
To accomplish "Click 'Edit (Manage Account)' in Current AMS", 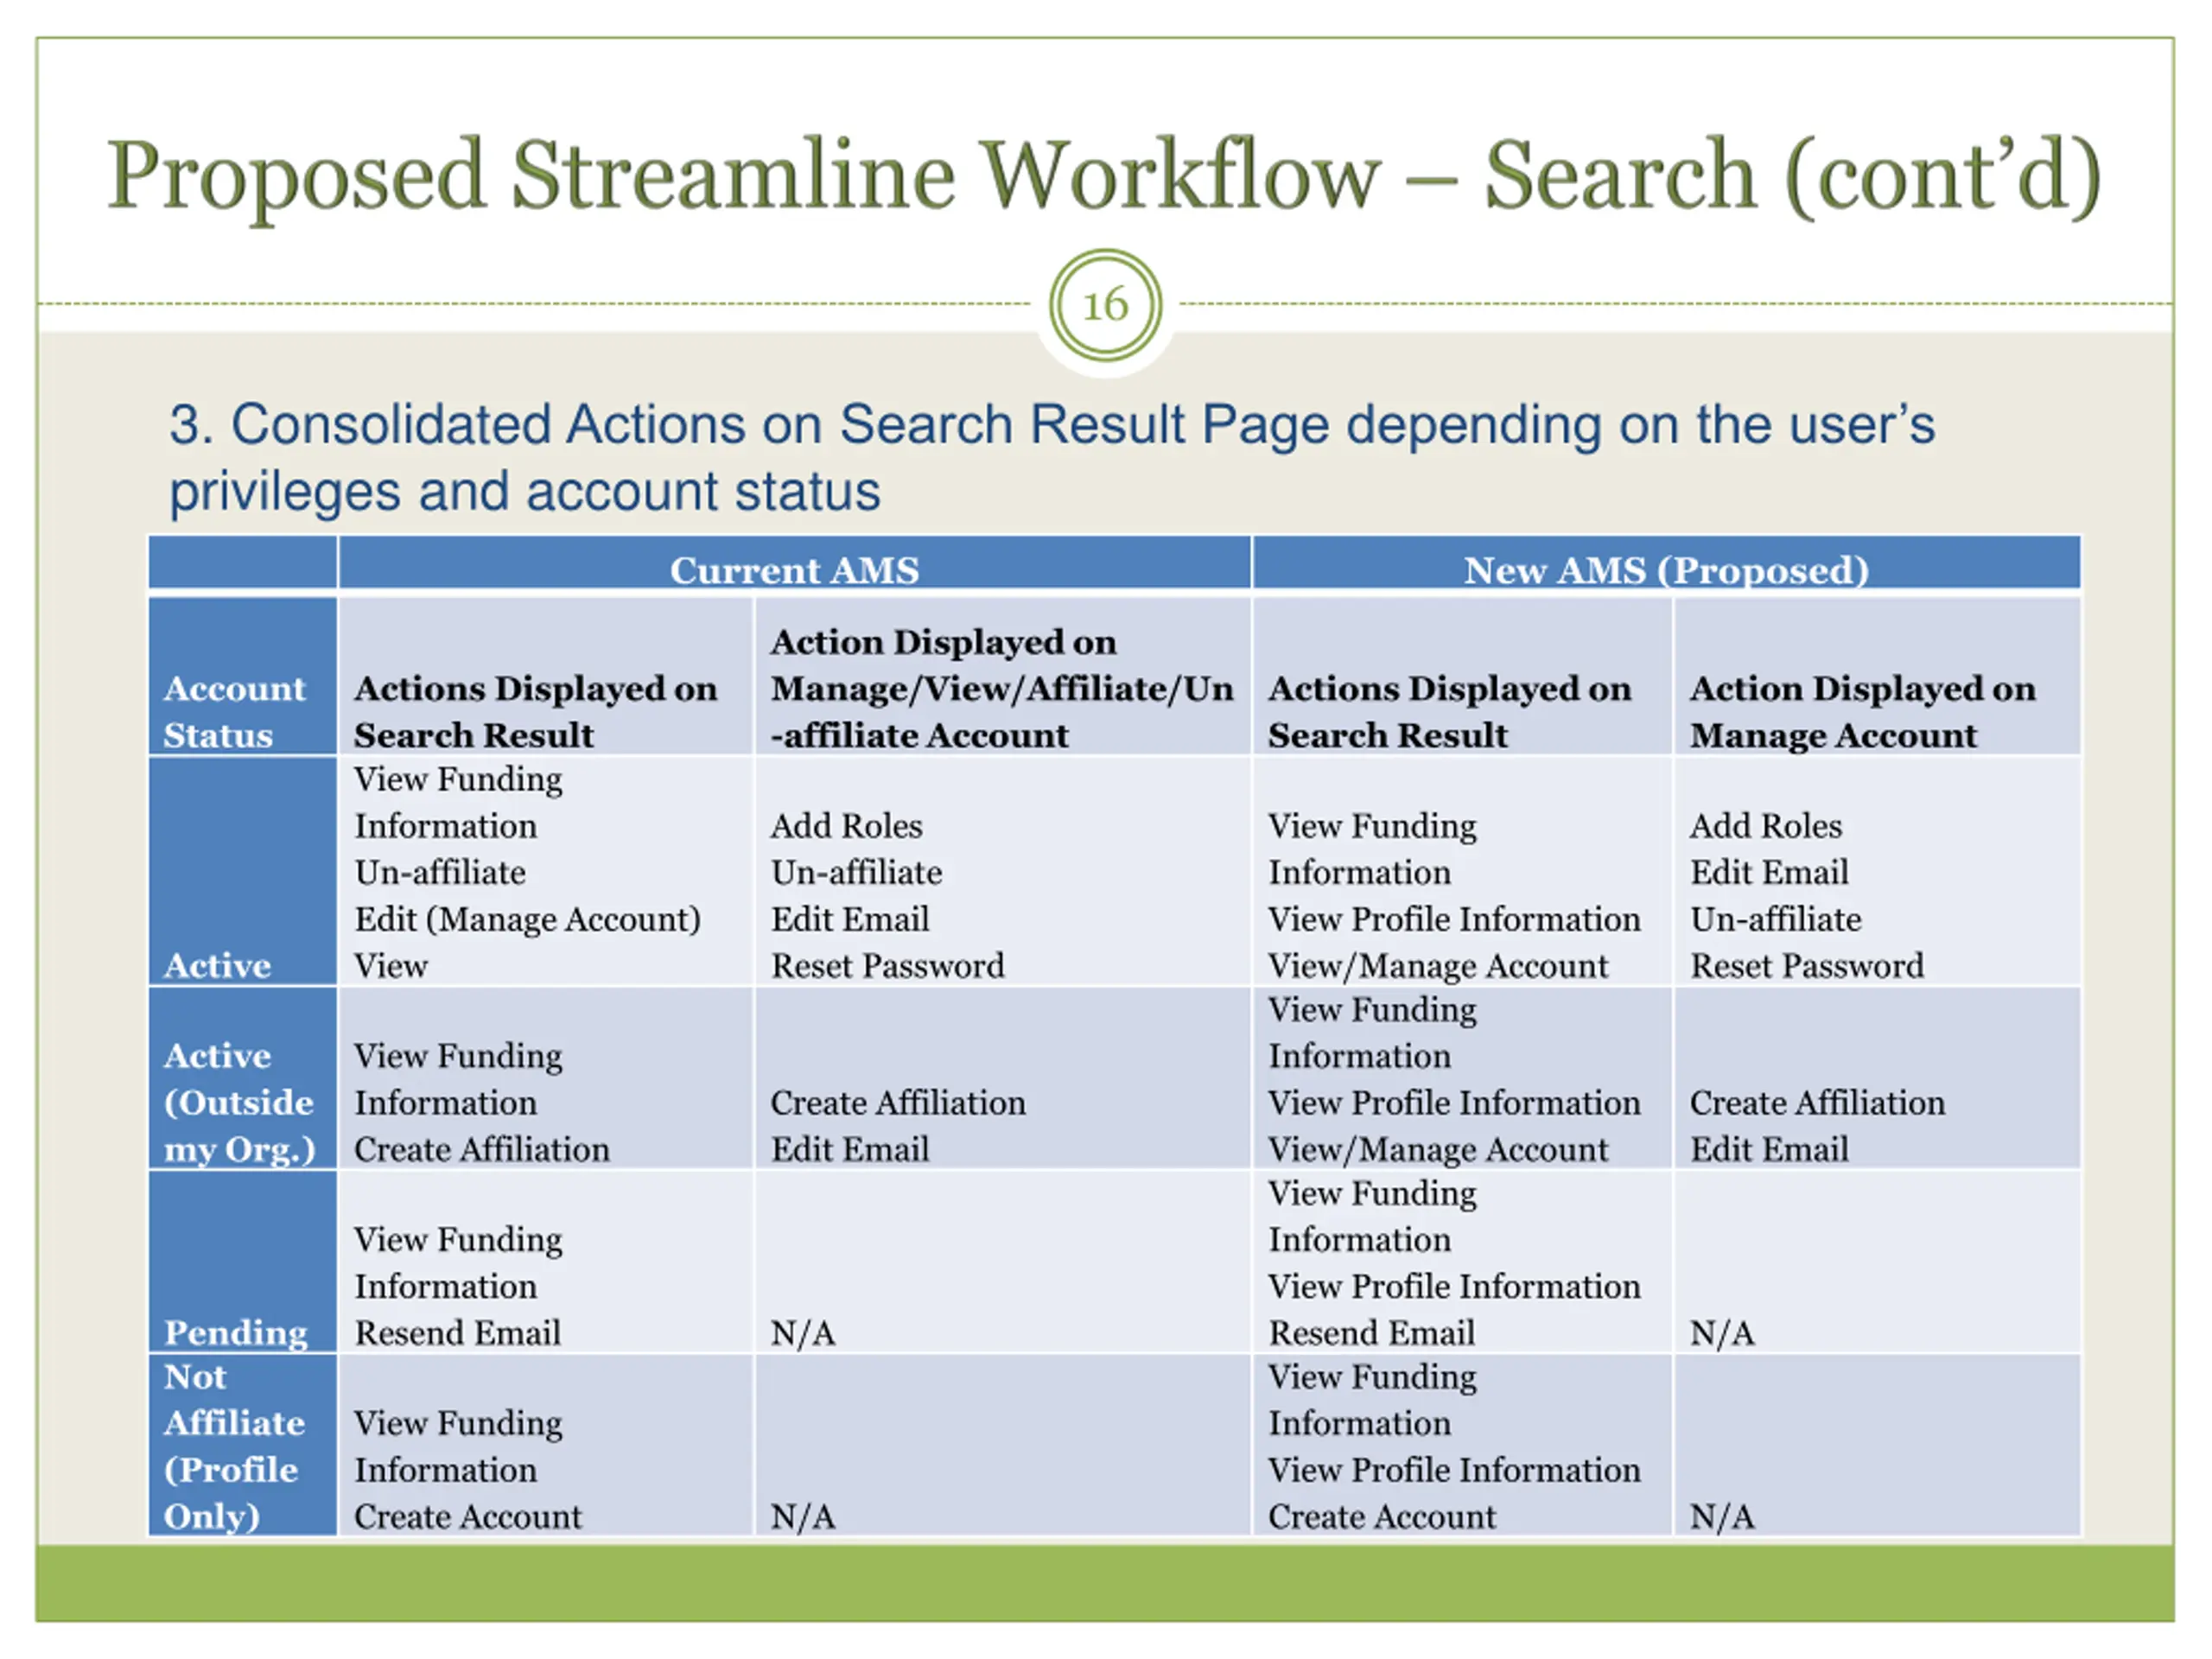I will click(527, 919).
